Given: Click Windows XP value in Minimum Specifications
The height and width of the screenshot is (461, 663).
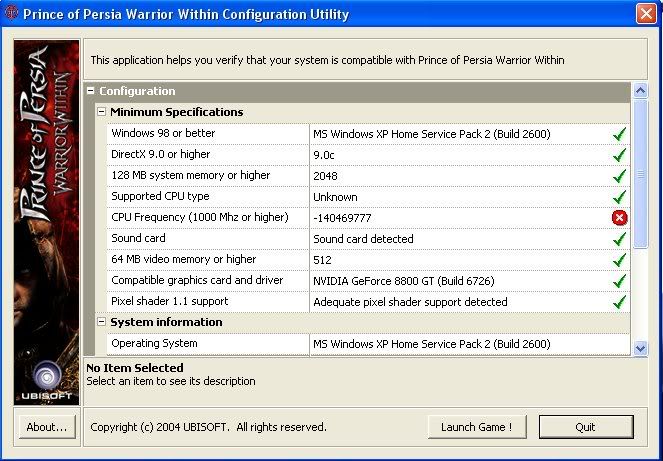Looking at the screenshot, I should [432, 134].
